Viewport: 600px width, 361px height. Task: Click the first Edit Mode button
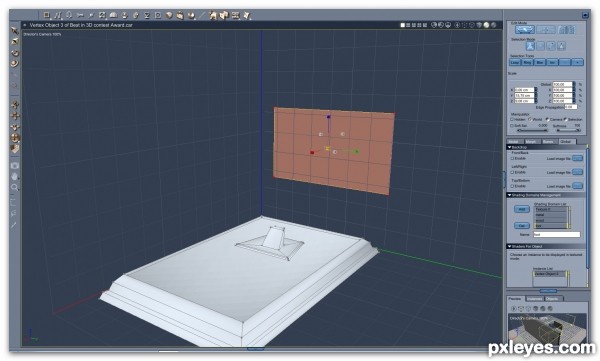pyautogui.click(x=525, y=29)
